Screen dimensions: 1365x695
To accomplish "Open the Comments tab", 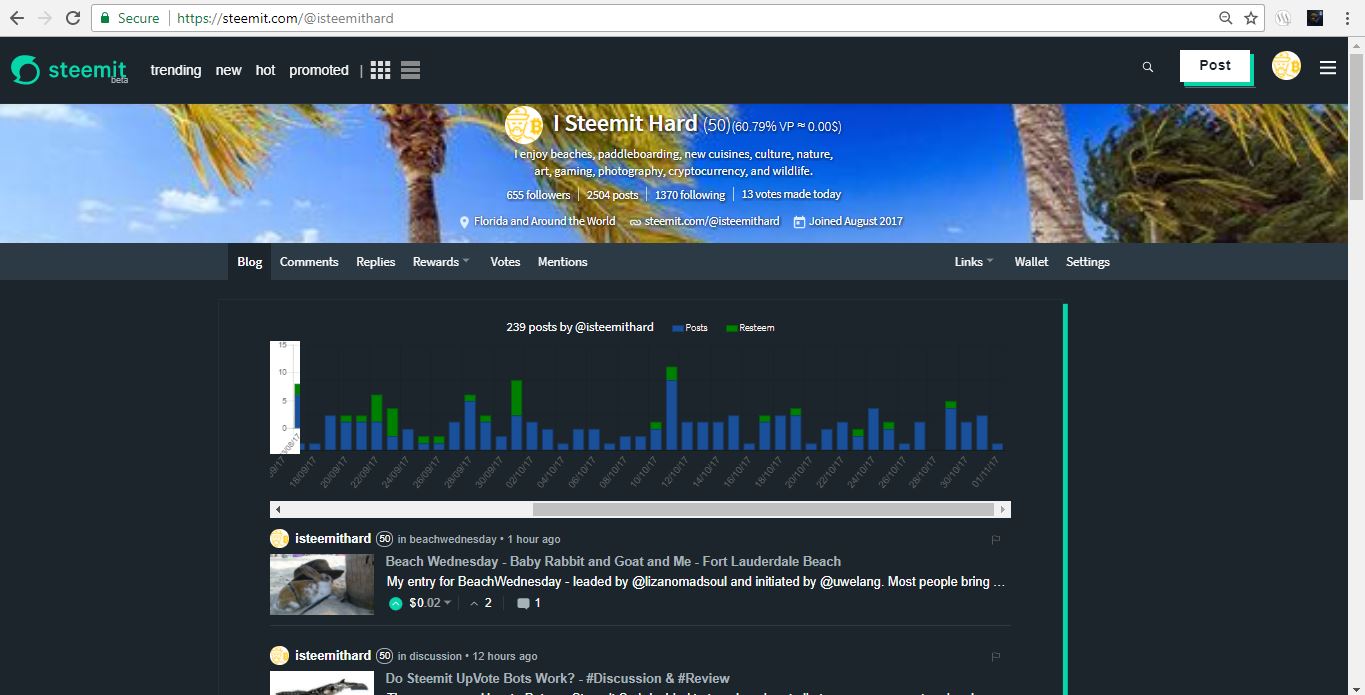I will click(x=309, y=262).
